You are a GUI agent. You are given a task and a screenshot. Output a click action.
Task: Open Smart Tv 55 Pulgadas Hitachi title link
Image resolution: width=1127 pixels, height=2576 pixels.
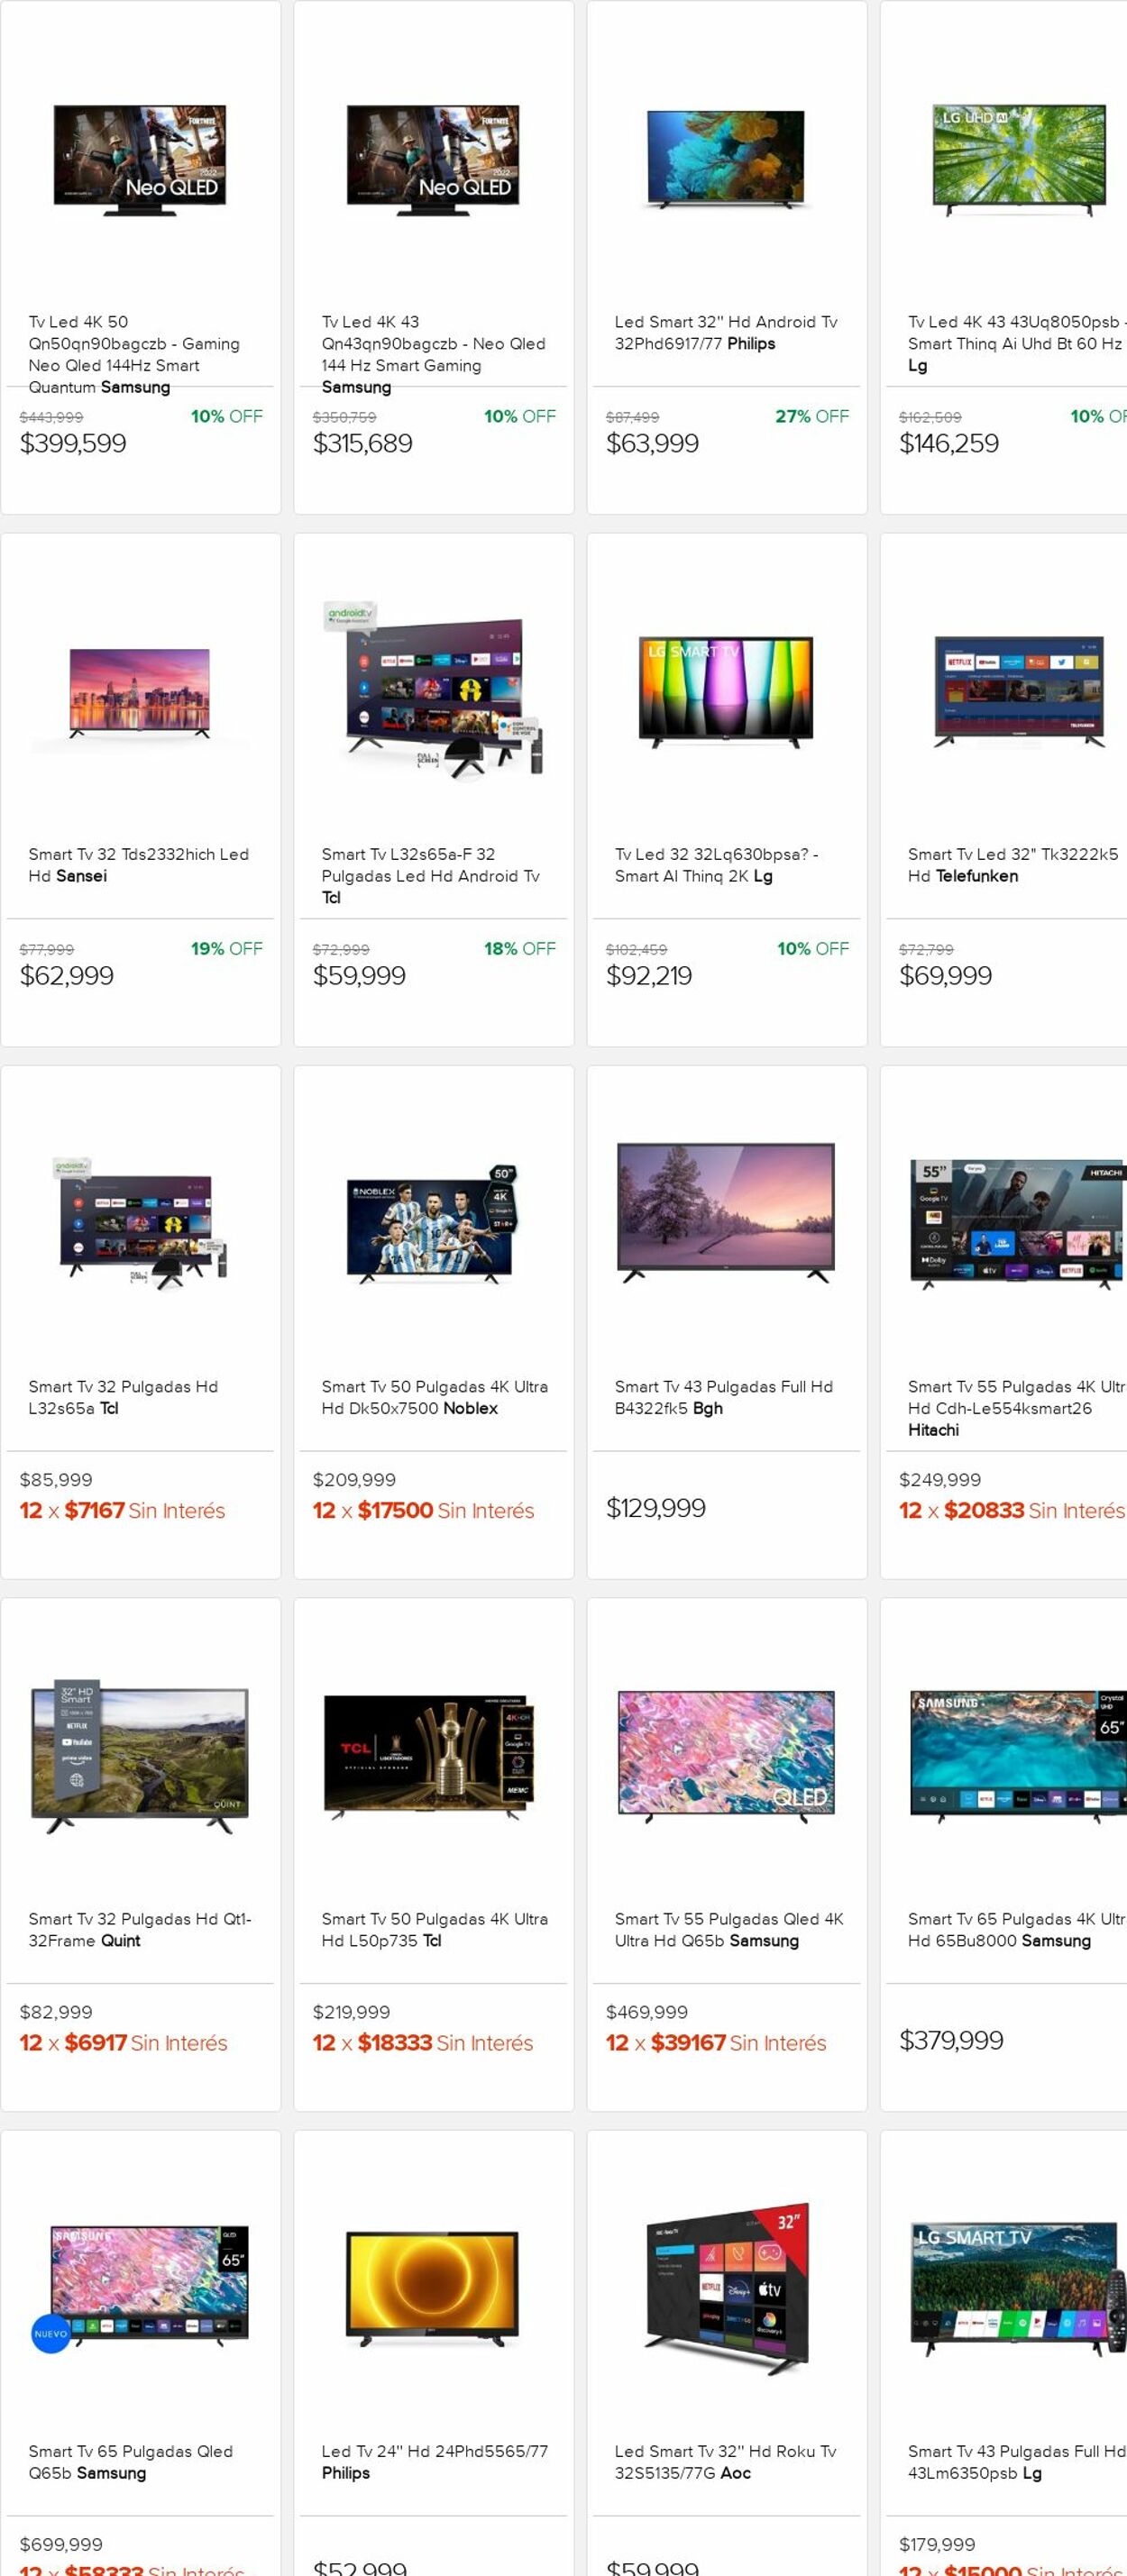1015,1408
